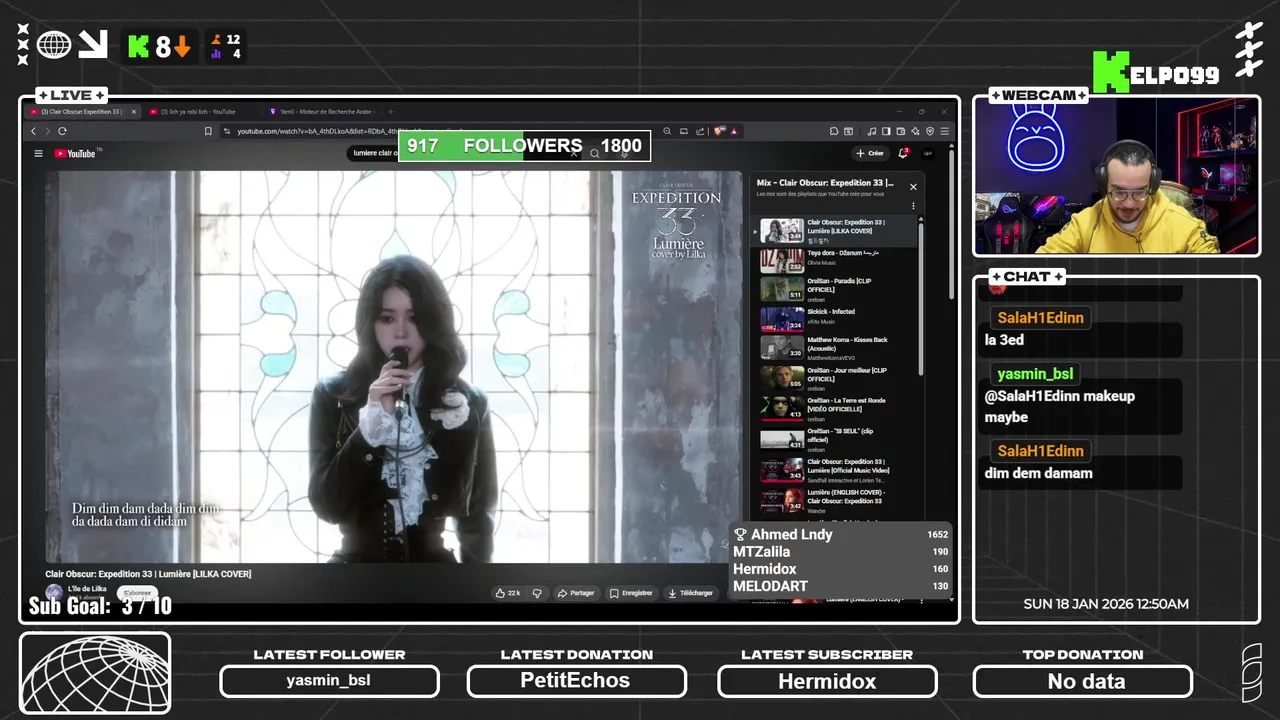
Task: Open the YouTube hamburger guide menu
Action: click(x=38, y=153)
